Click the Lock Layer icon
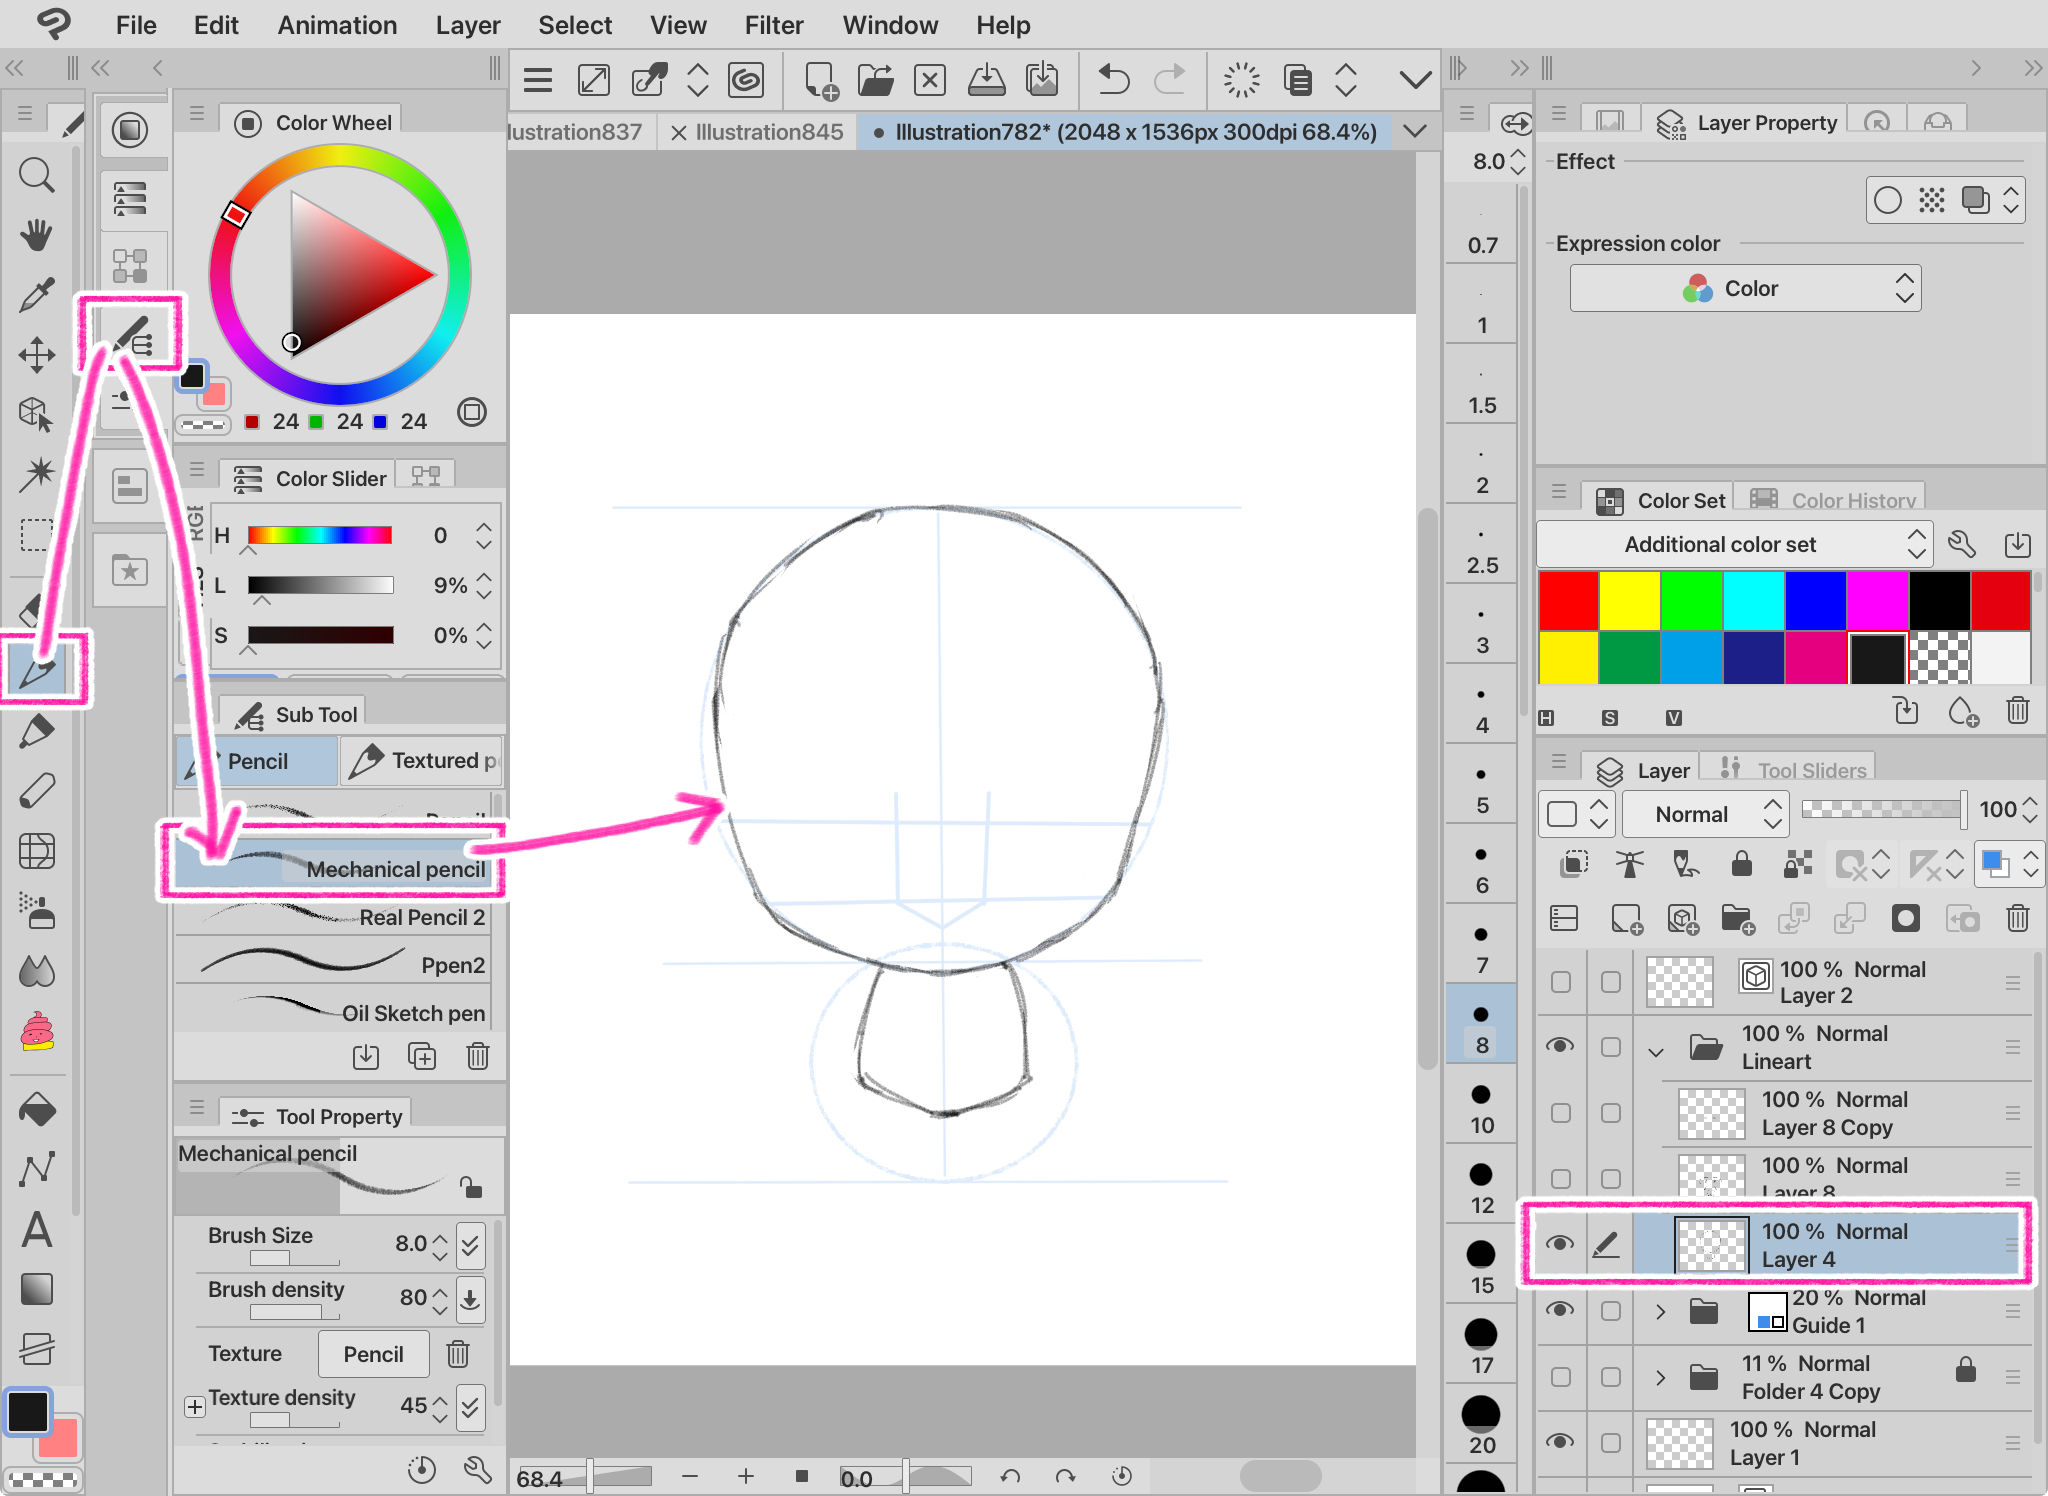Image resolution: width=2048 pixels, height=1496 pixels. (1741, 864)
